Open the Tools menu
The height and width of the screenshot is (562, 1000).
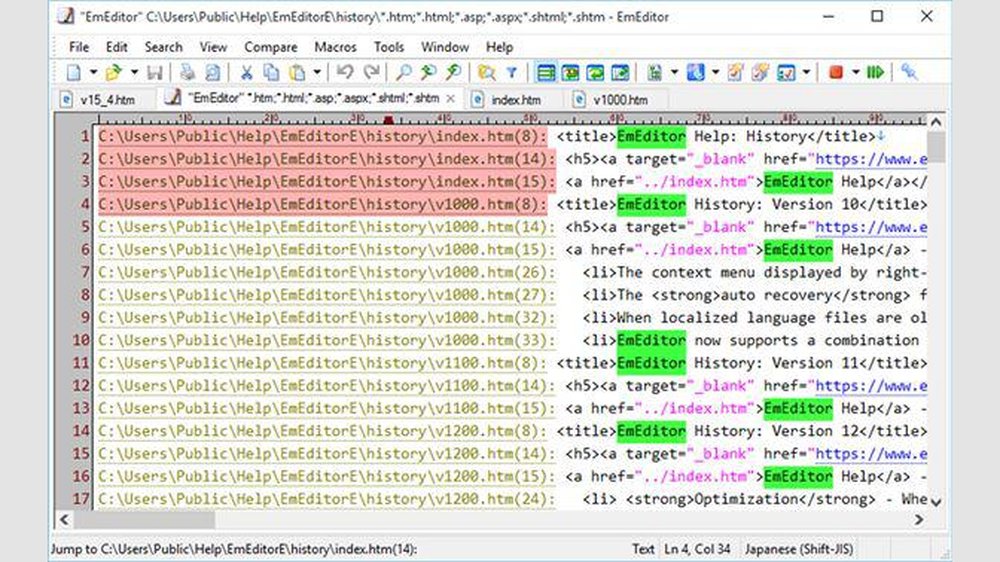388,47
